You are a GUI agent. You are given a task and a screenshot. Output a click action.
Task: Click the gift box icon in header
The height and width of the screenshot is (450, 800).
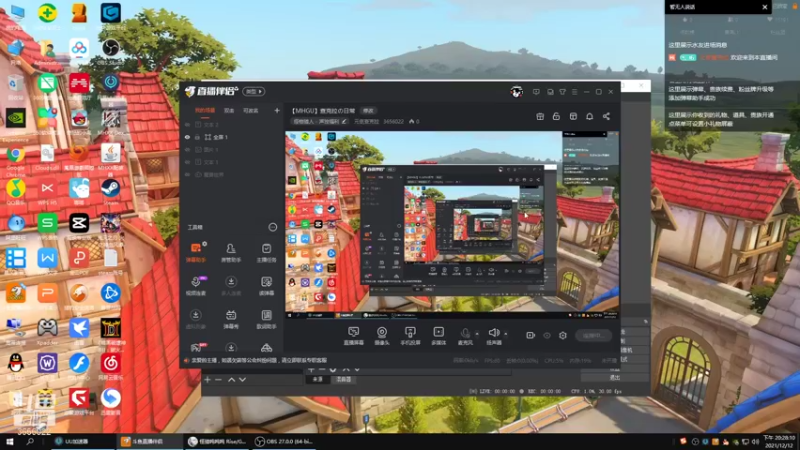pyautogui.click(x=540, y=116)
